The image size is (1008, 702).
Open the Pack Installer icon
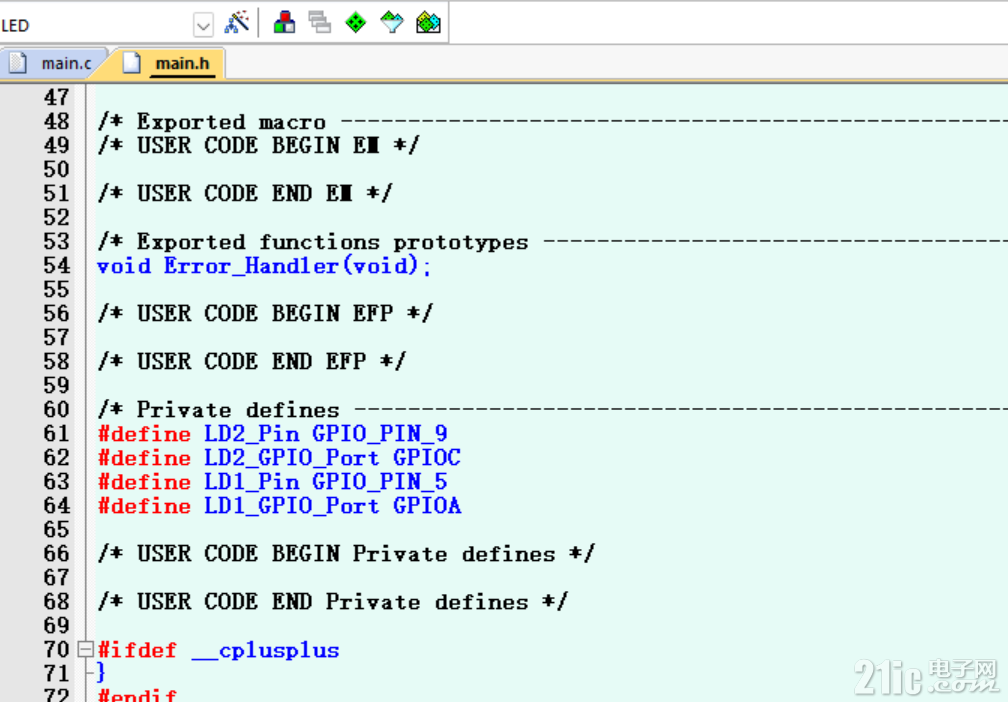click(428, 22)
